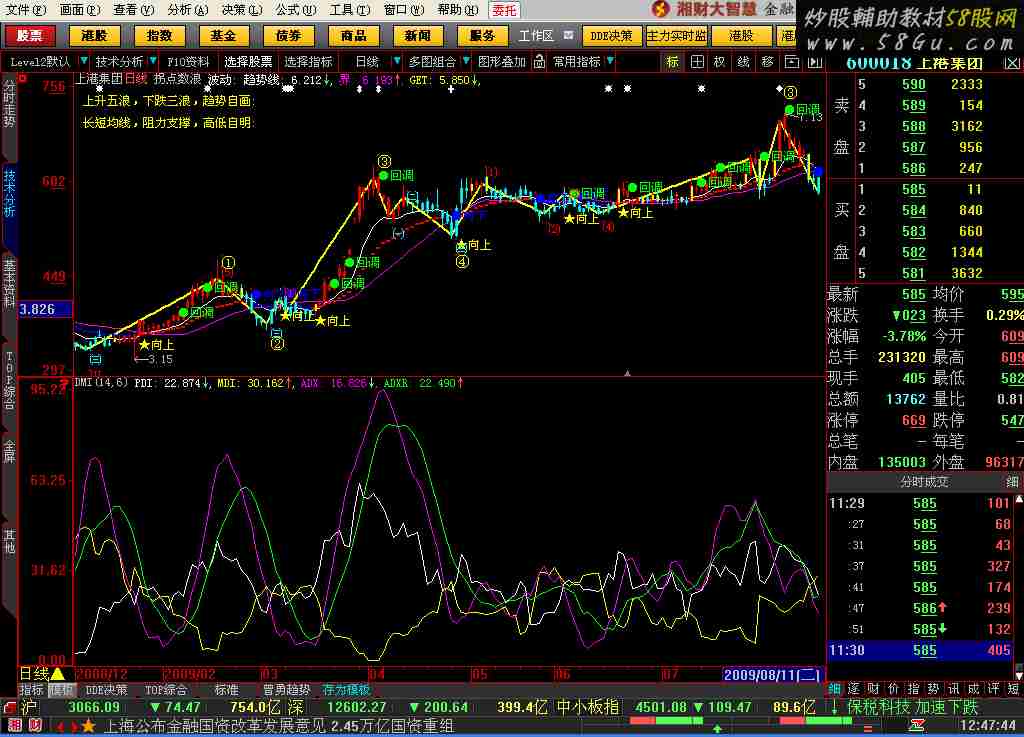This screenshot has height=737, width=1024.
Task: Select the 讯 tab at bottom right
Action: [953, 689]
